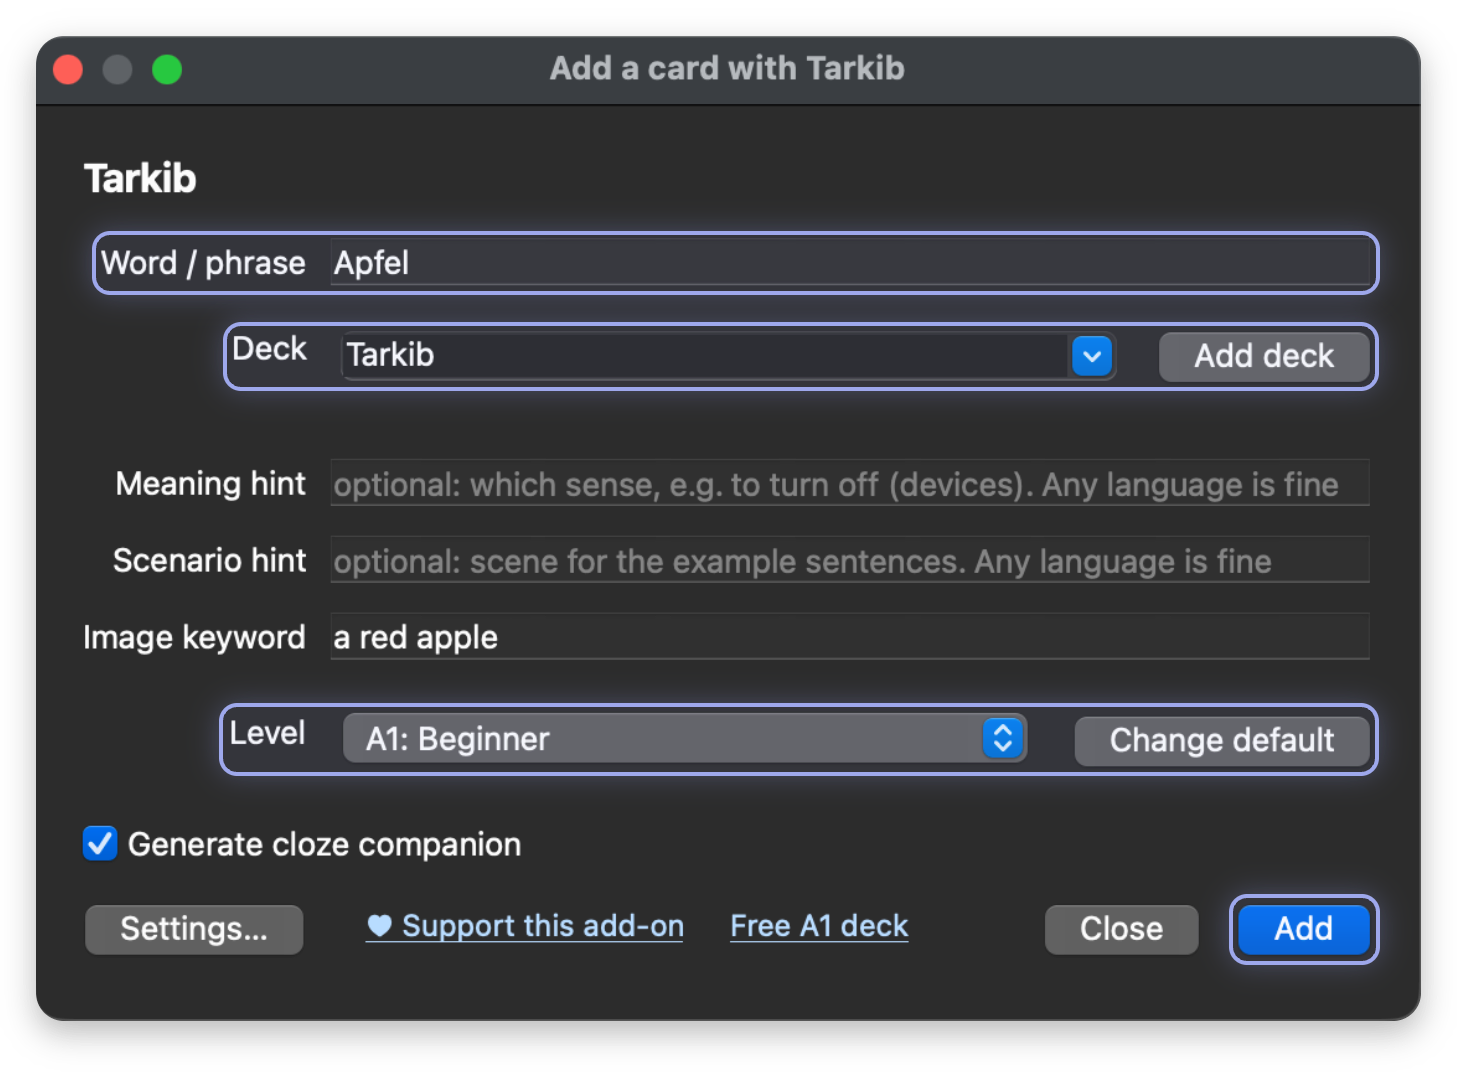
Task: Uncheck Generate cloze companion checkbox
Action: click(x=100, y=843)
